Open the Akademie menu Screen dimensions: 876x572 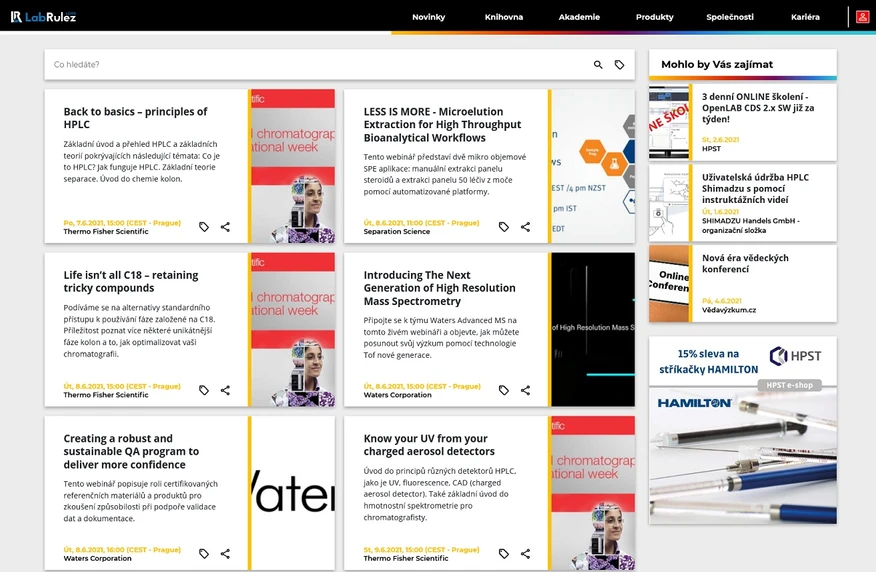pos(579,17)
